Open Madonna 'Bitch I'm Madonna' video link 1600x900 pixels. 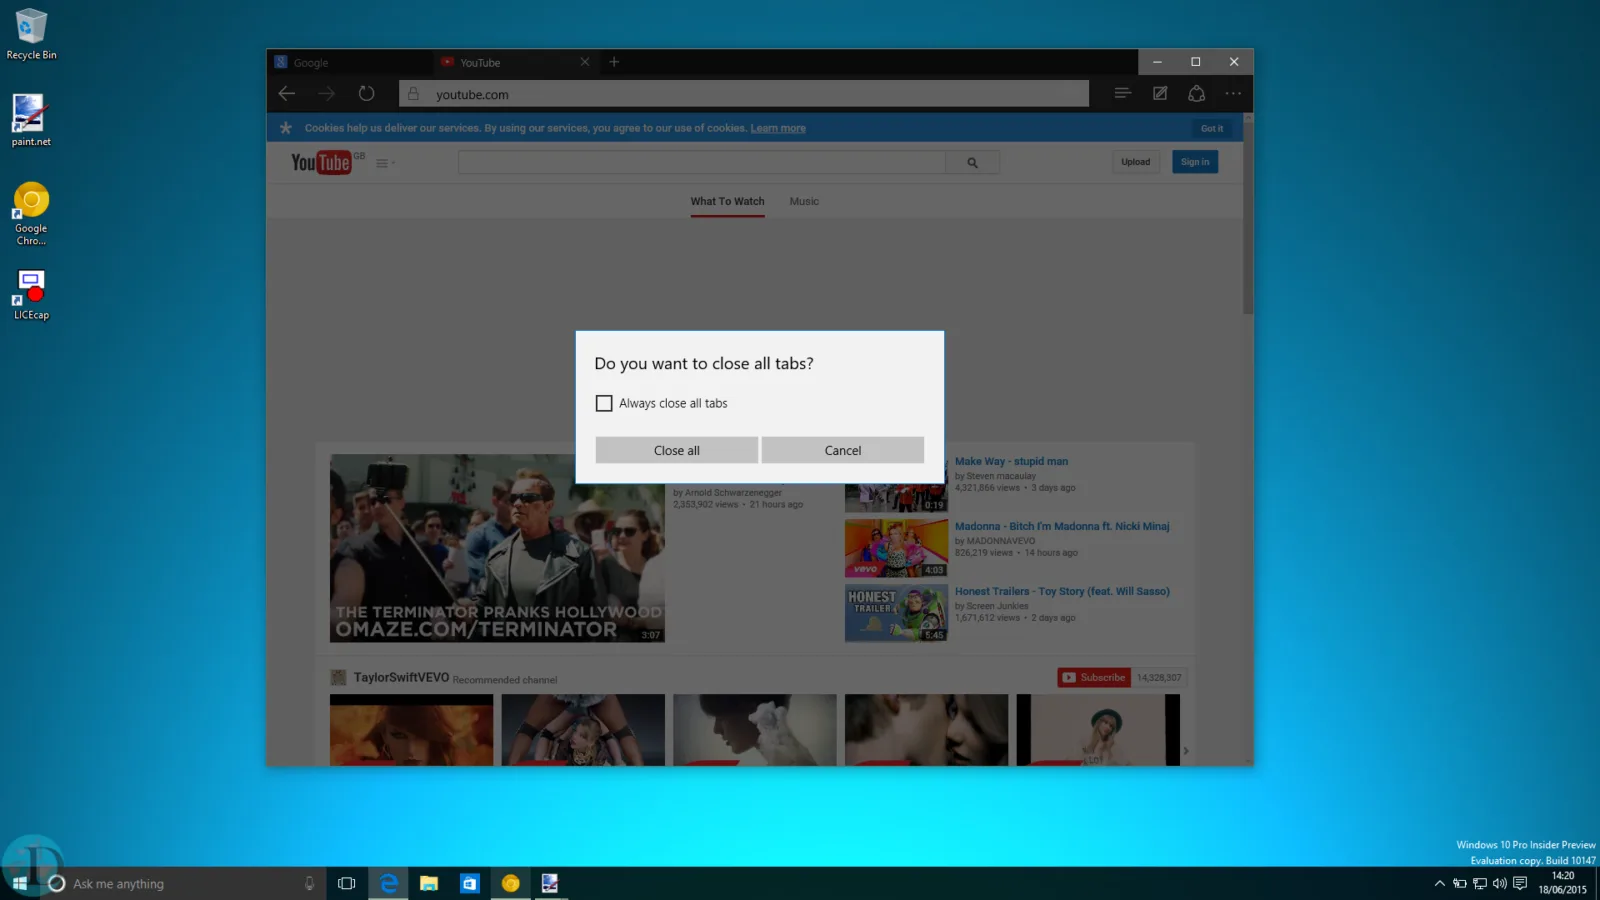1062,526
